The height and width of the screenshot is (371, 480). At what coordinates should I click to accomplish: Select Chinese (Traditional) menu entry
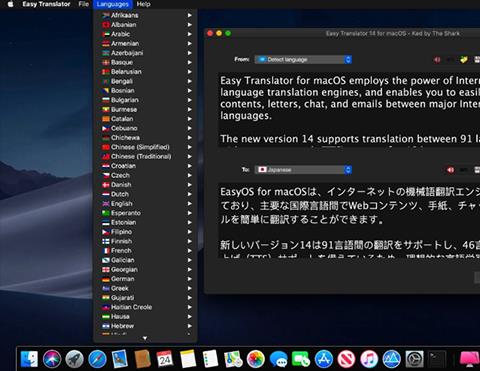point(145,156)
